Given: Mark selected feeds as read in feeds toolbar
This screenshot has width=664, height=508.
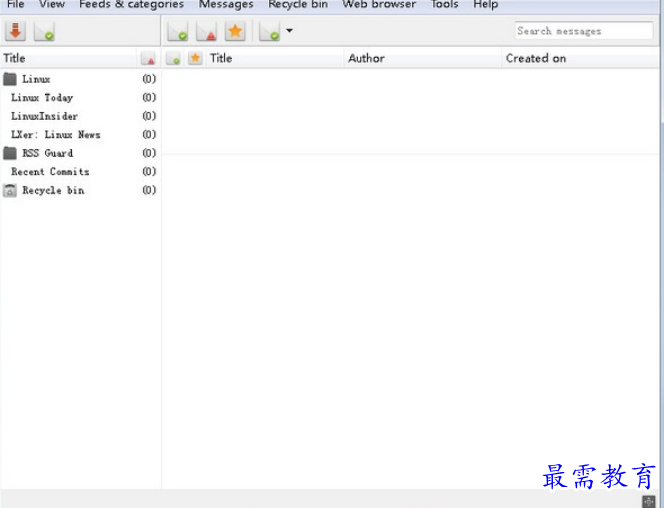Looking at the screenshot, I should pos(44,31).
